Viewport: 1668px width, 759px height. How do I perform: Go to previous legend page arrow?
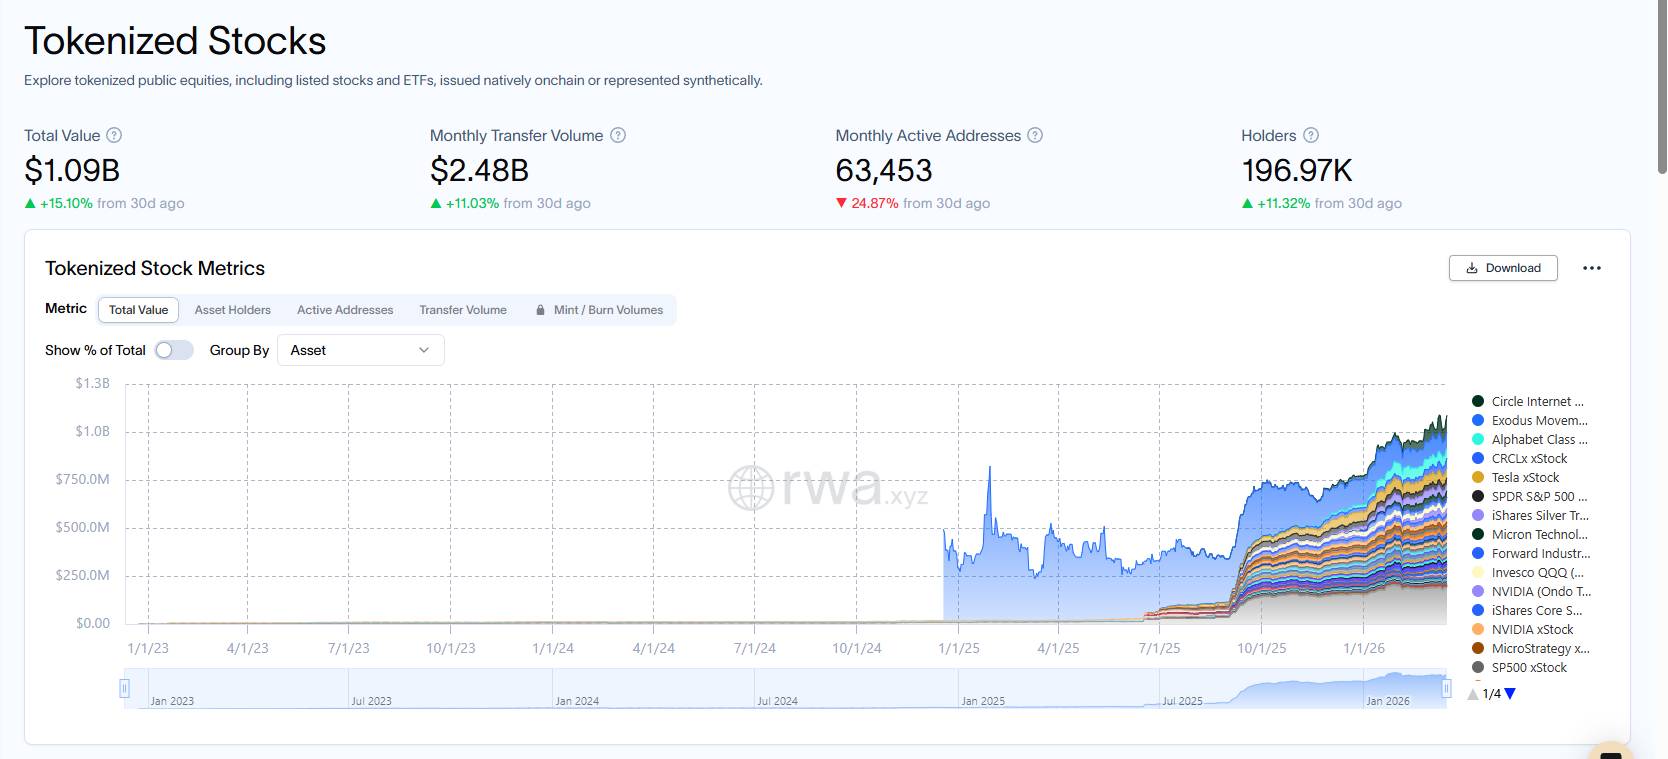(1473, 693)
